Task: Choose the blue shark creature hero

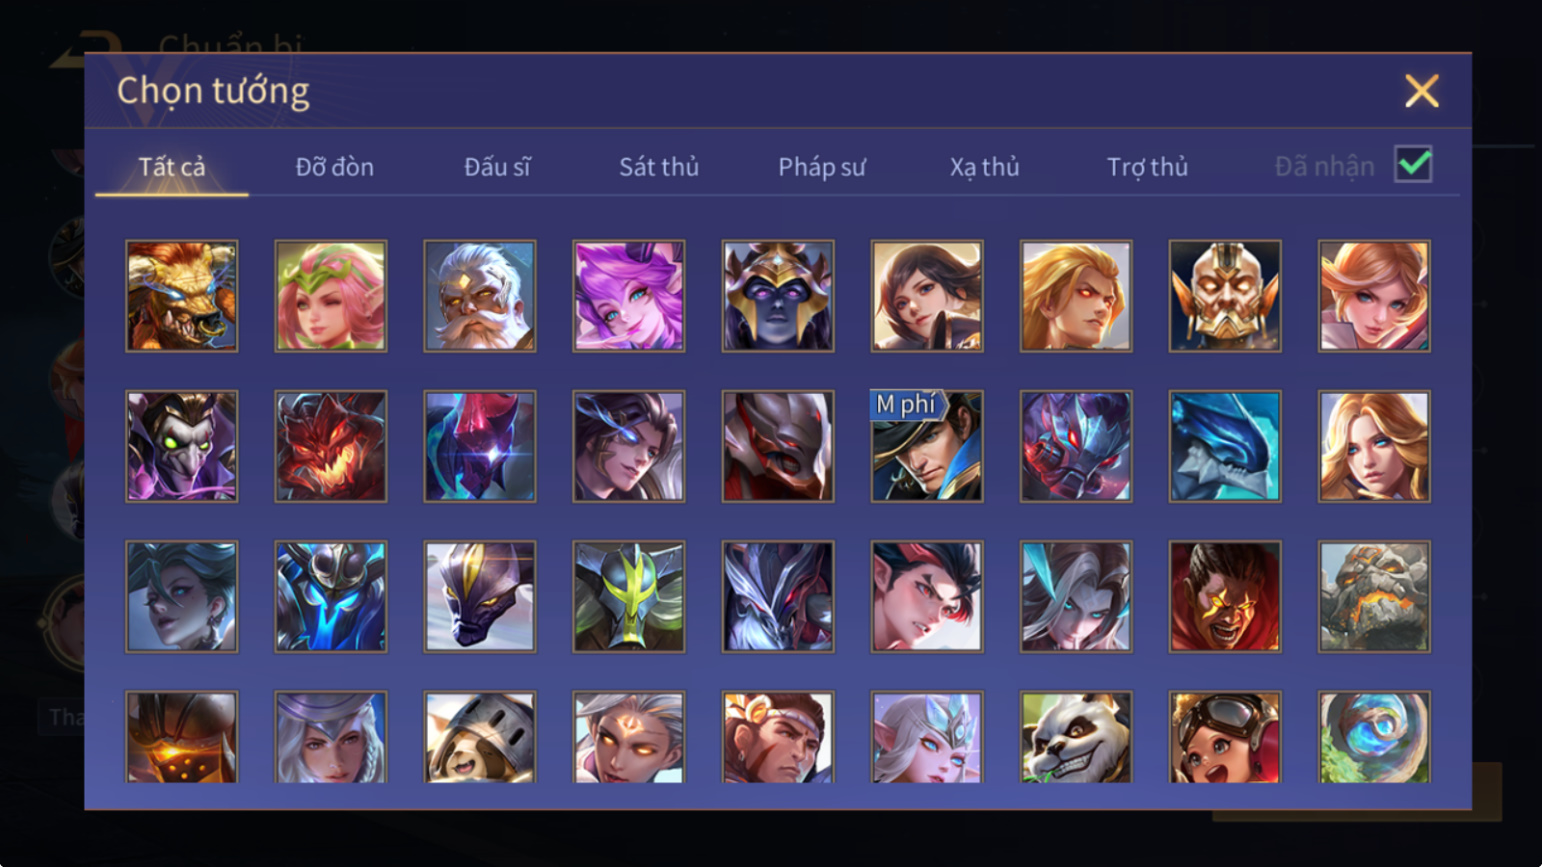Action: tap(1225, 446)
